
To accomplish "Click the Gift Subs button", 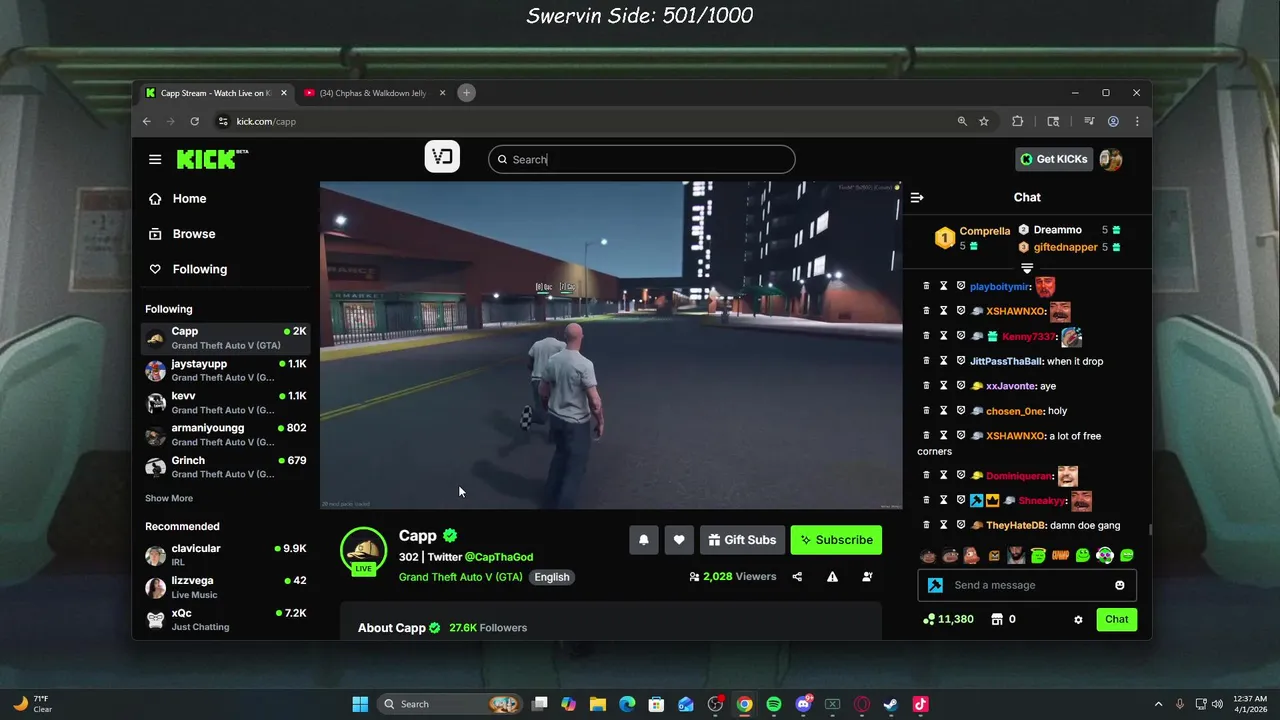I will point(742,540).
